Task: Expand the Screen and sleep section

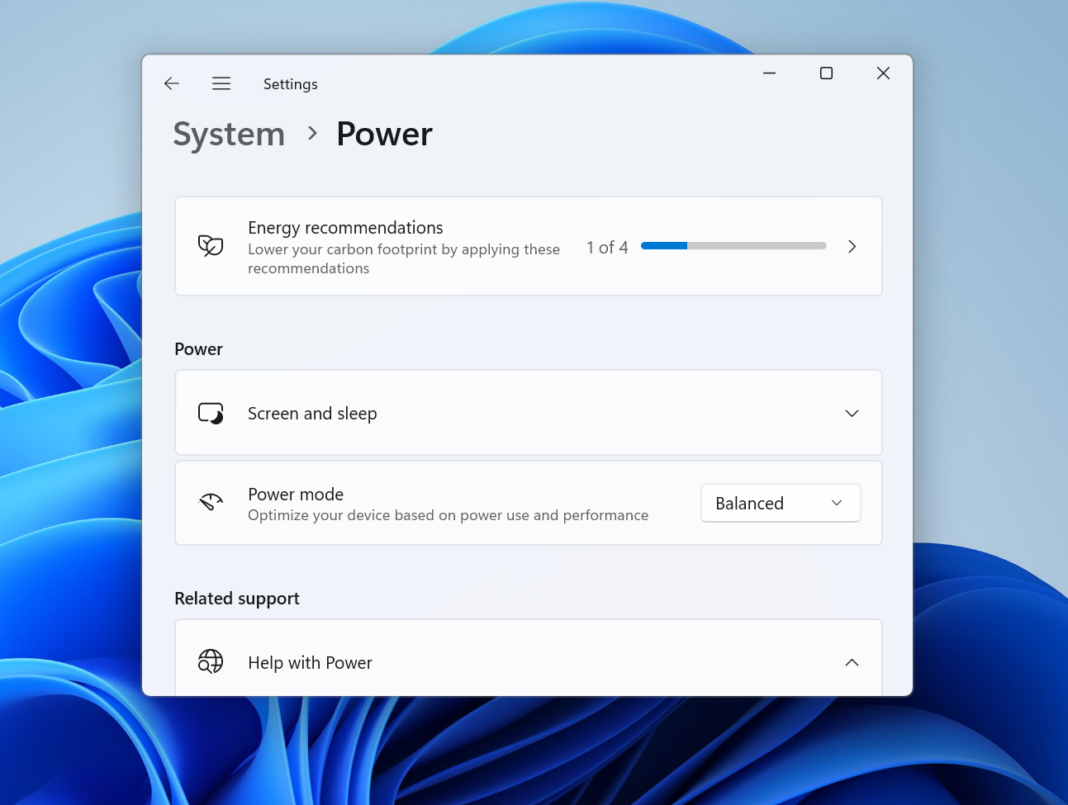Action: click(852, 412)
